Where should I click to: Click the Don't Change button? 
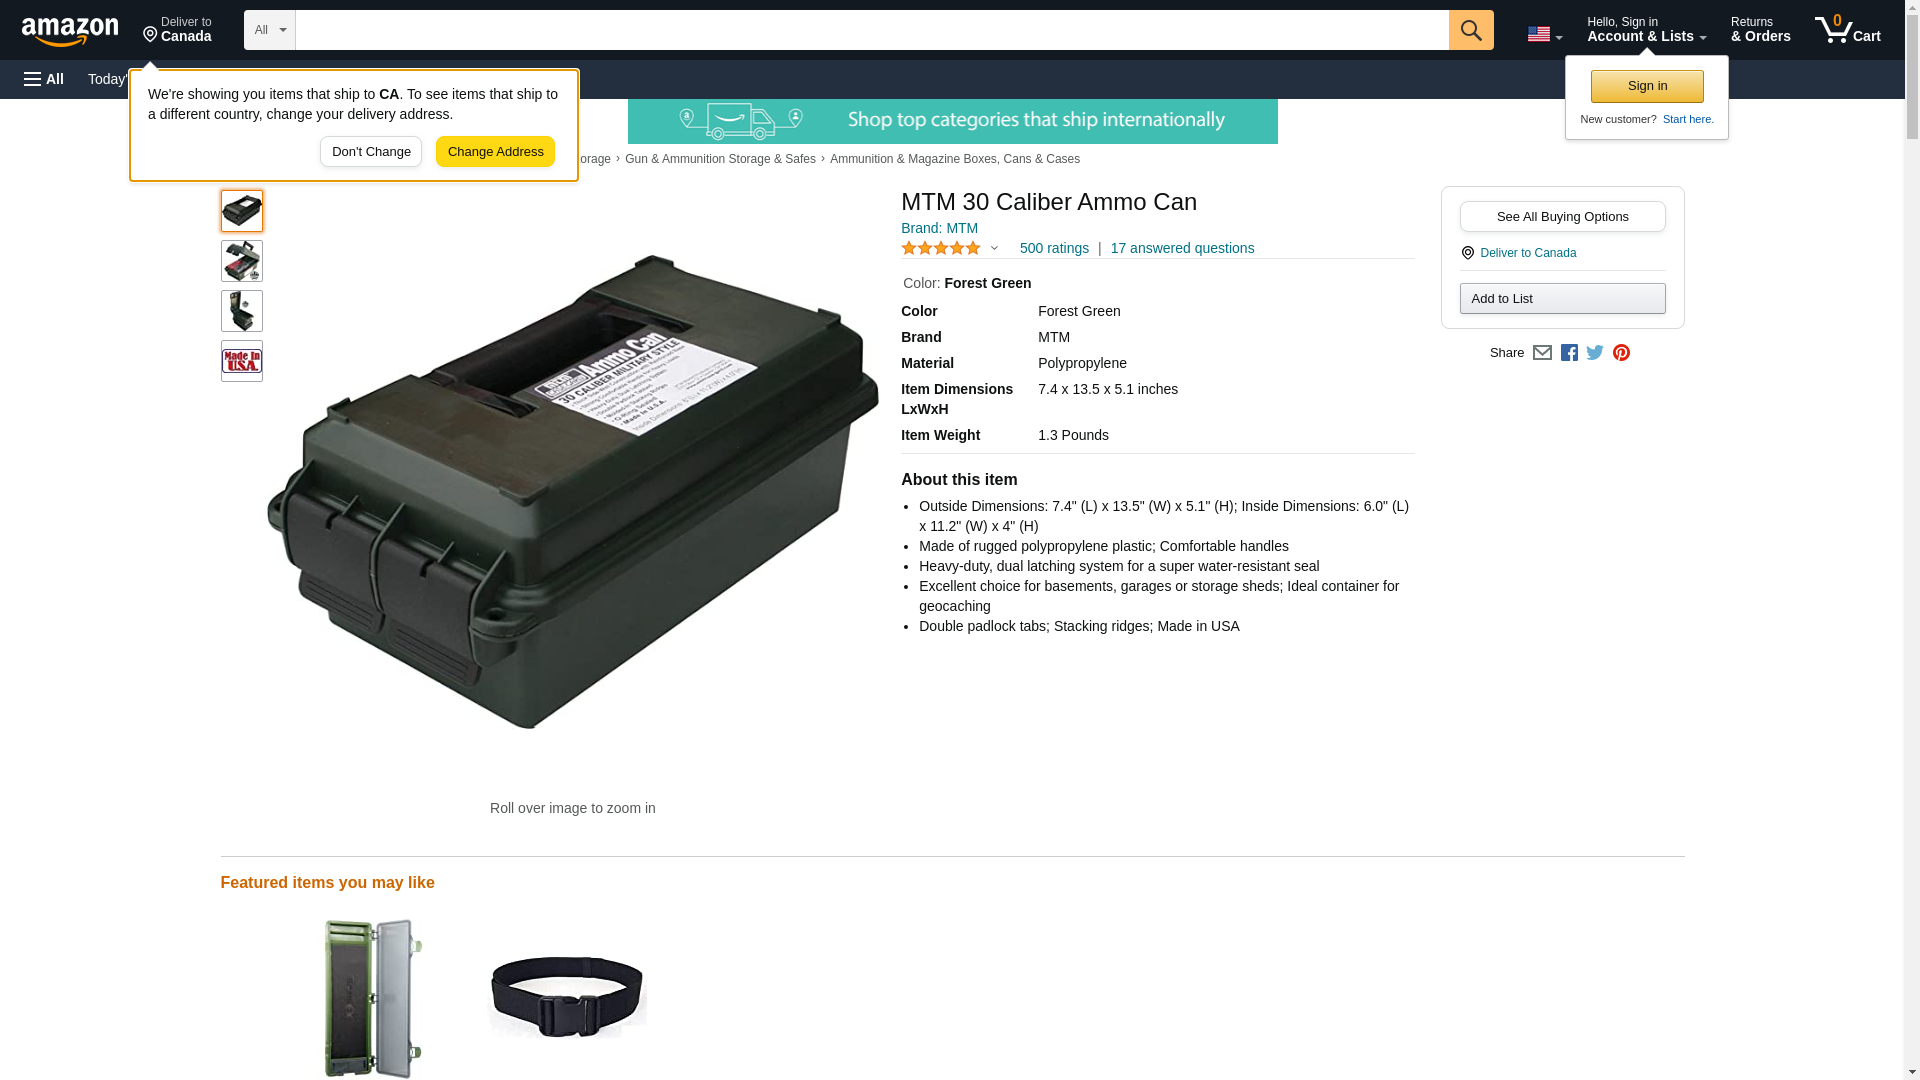(x=371, y=152)
